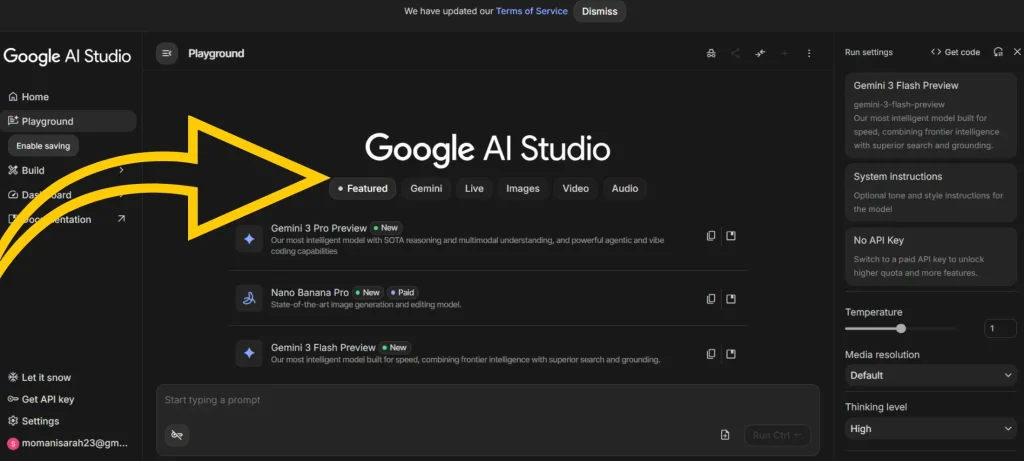Click the No API Key card
The height and width of the screenshot is (461, 1024).
click(x=931, y=256)
